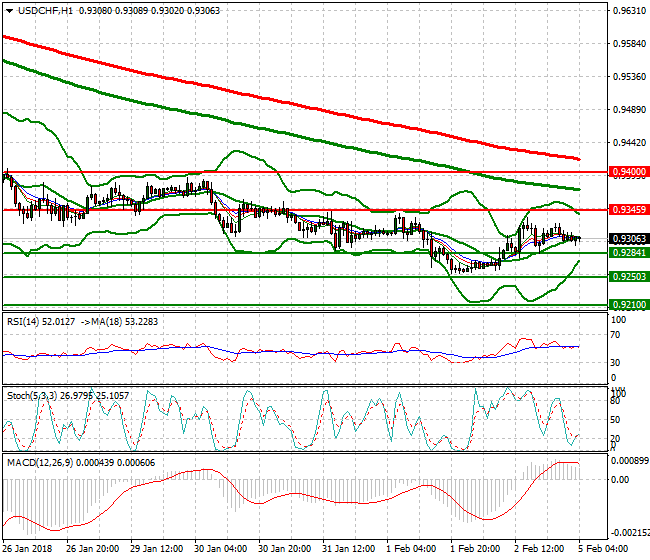Select the 30 Jan 04:00 time axis label
This screenshot has height=560, width=650.
click(221, 549)
